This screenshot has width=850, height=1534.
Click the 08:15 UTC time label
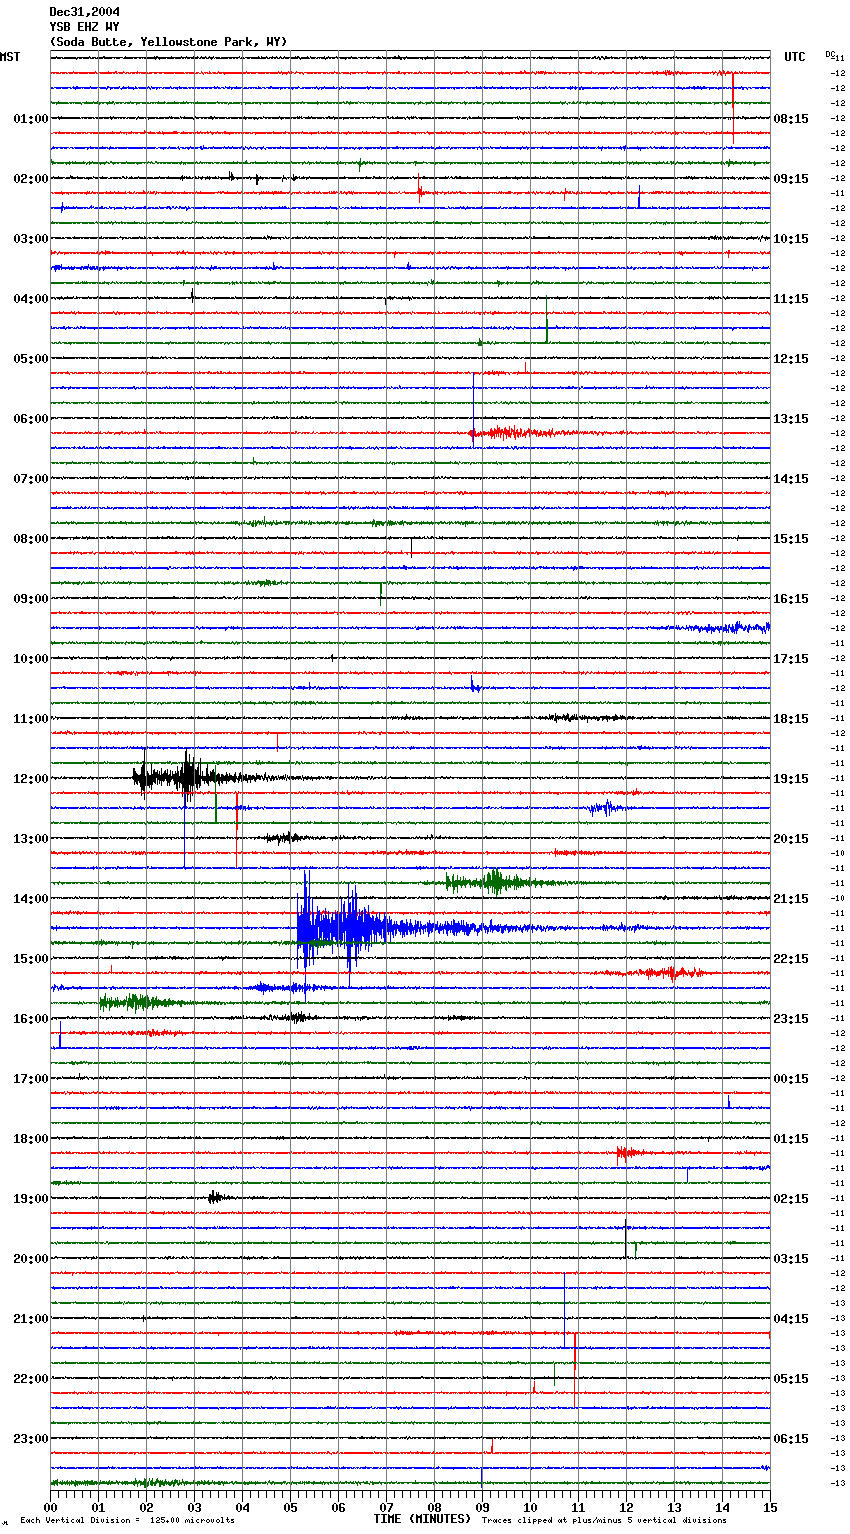click(791, 118)
